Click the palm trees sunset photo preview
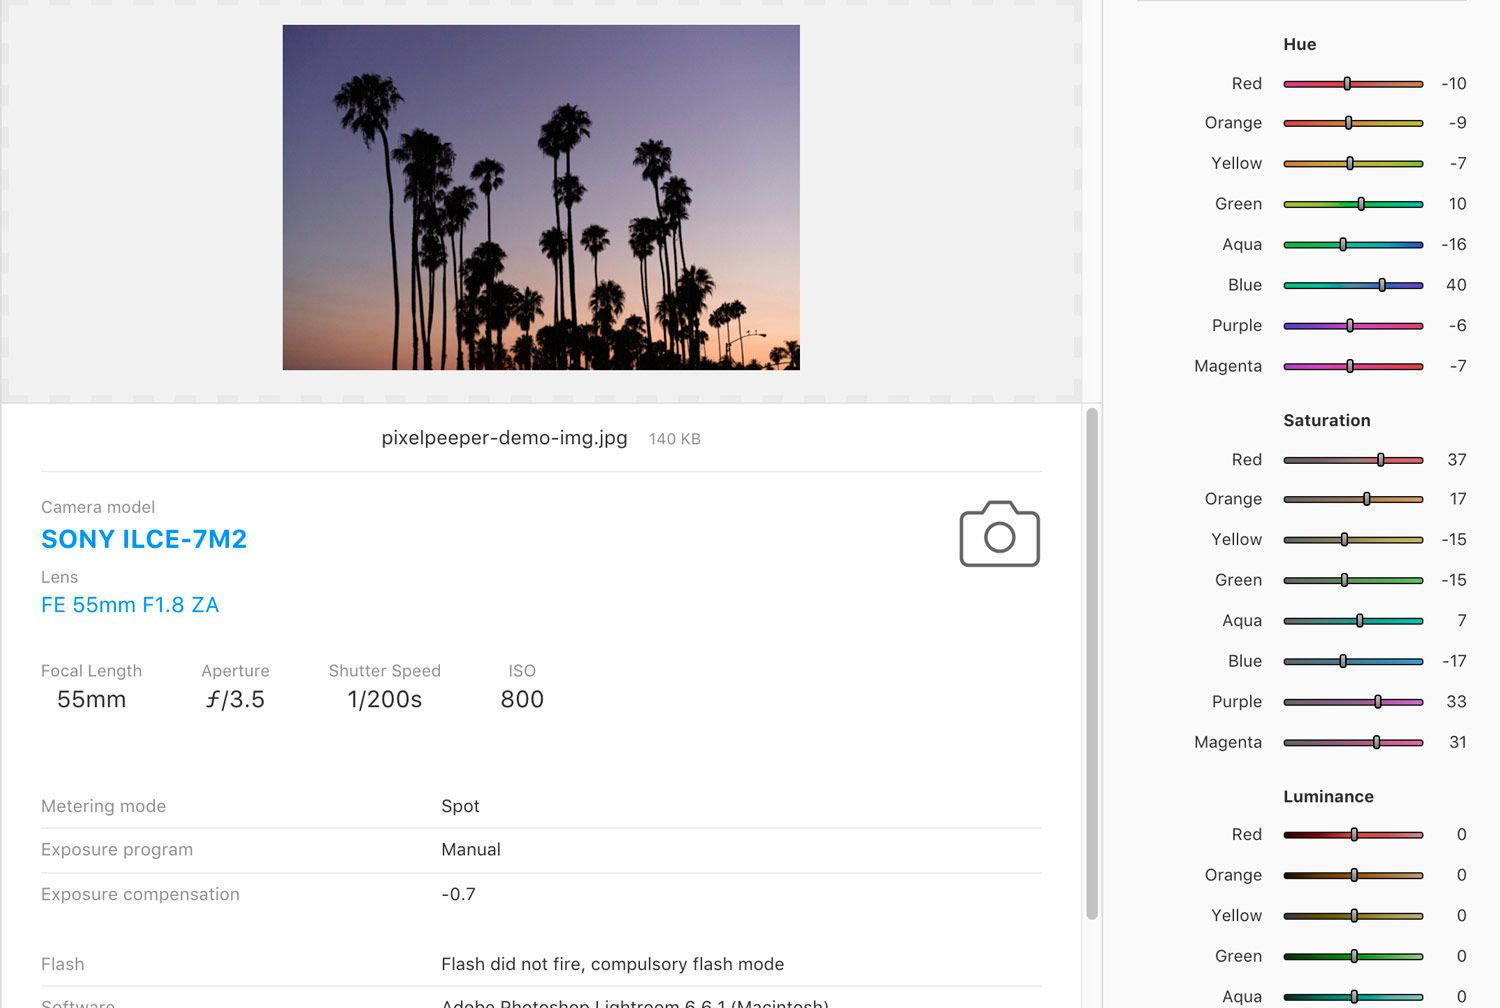This screenshot has width=1500, height=1008. point(541,197)
